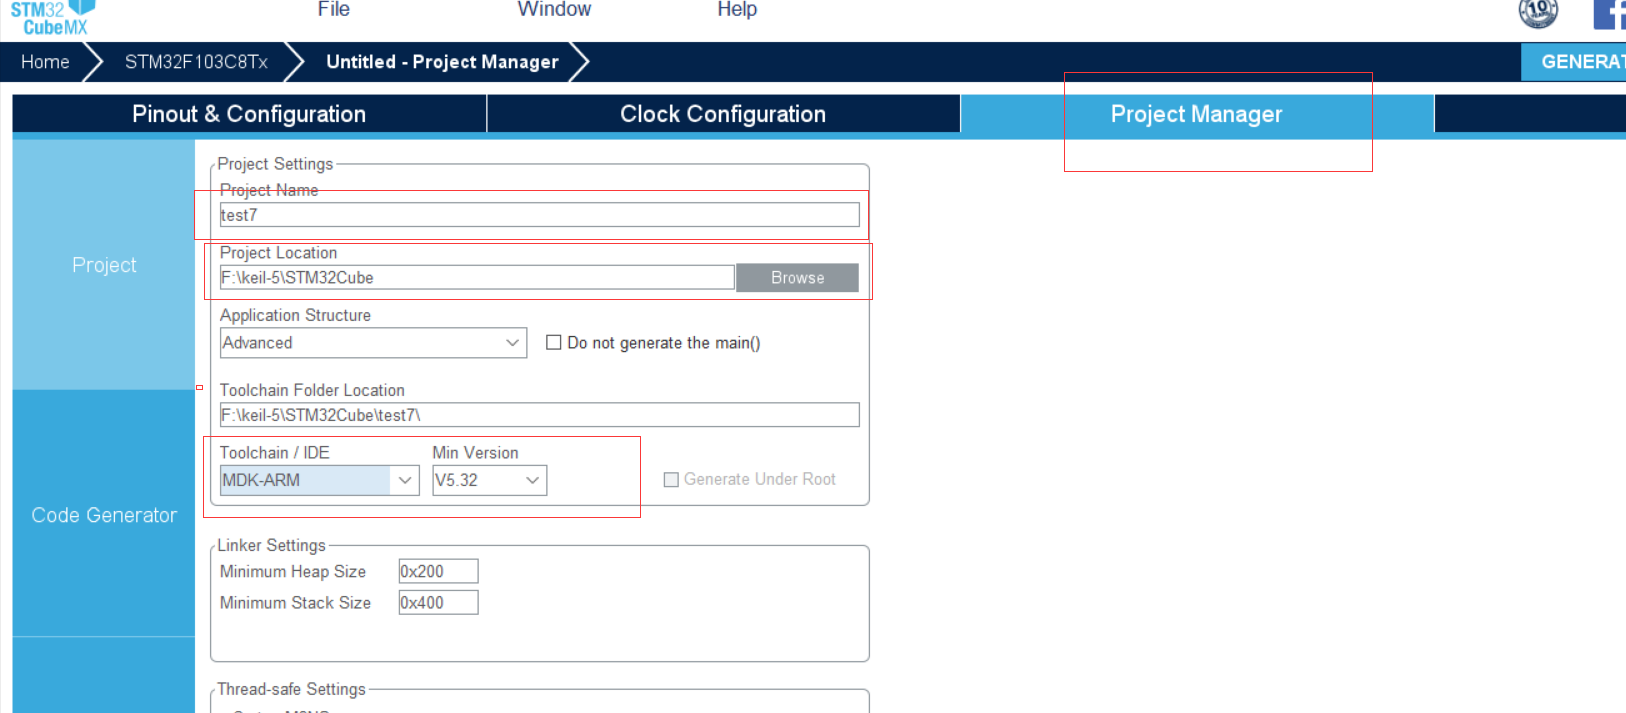This screenshot has height=713, width=1626.
Task: Click the Project Location label
Action: click(x=278, y=253)
